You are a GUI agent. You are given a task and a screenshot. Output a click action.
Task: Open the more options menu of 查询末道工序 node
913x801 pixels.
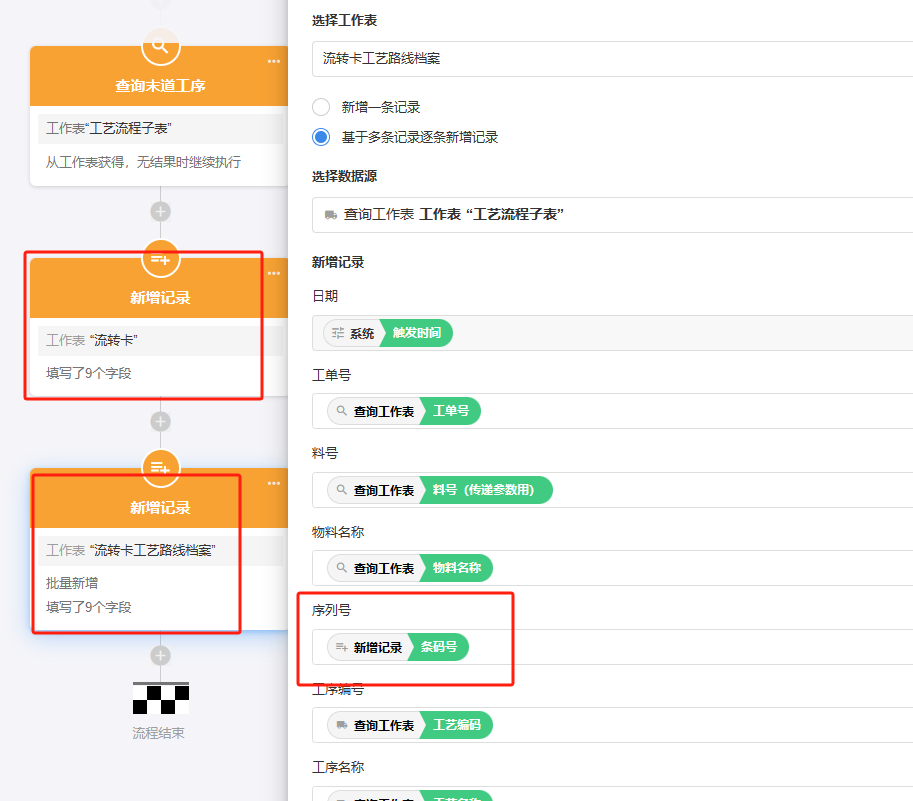(274, 61)
